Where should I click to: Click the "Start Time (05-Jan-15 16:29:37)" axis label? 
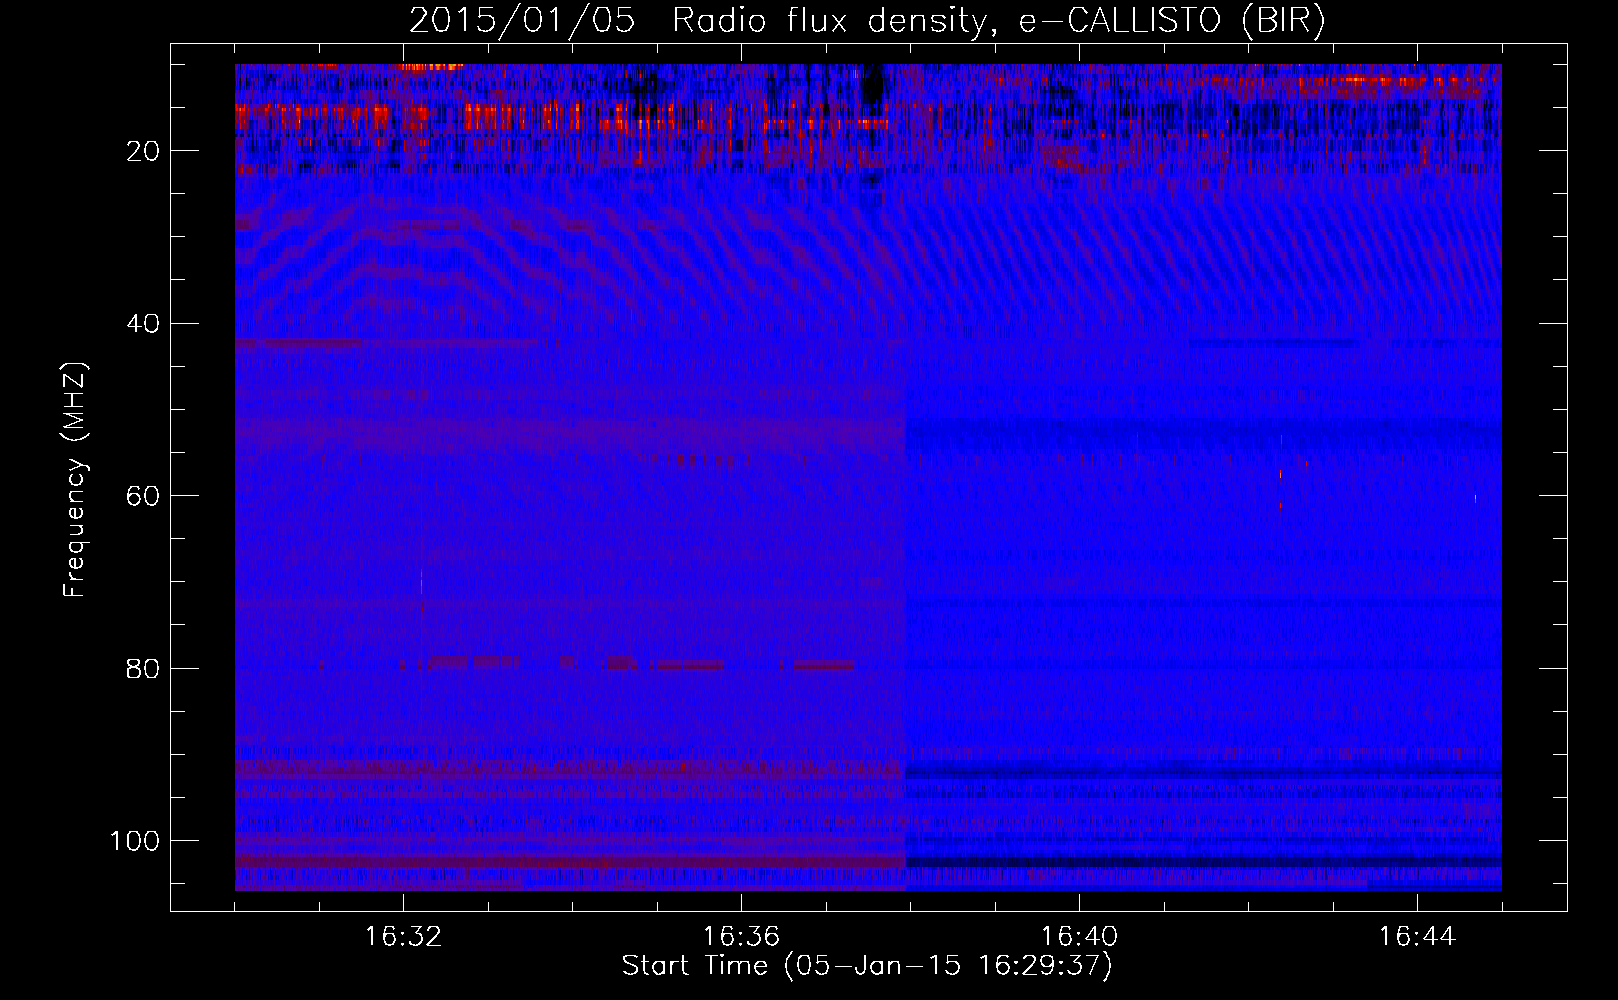coord(867,966)
